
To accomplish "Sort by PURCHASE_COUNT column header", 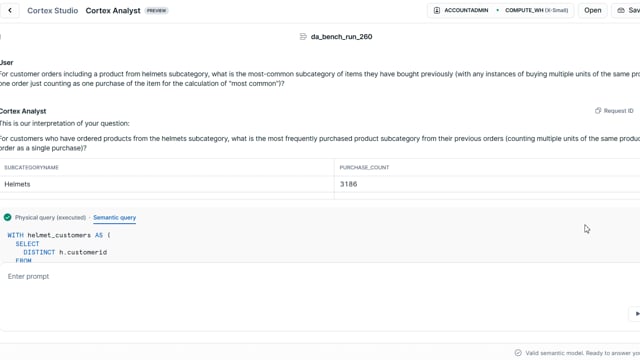I will [364, 167].
